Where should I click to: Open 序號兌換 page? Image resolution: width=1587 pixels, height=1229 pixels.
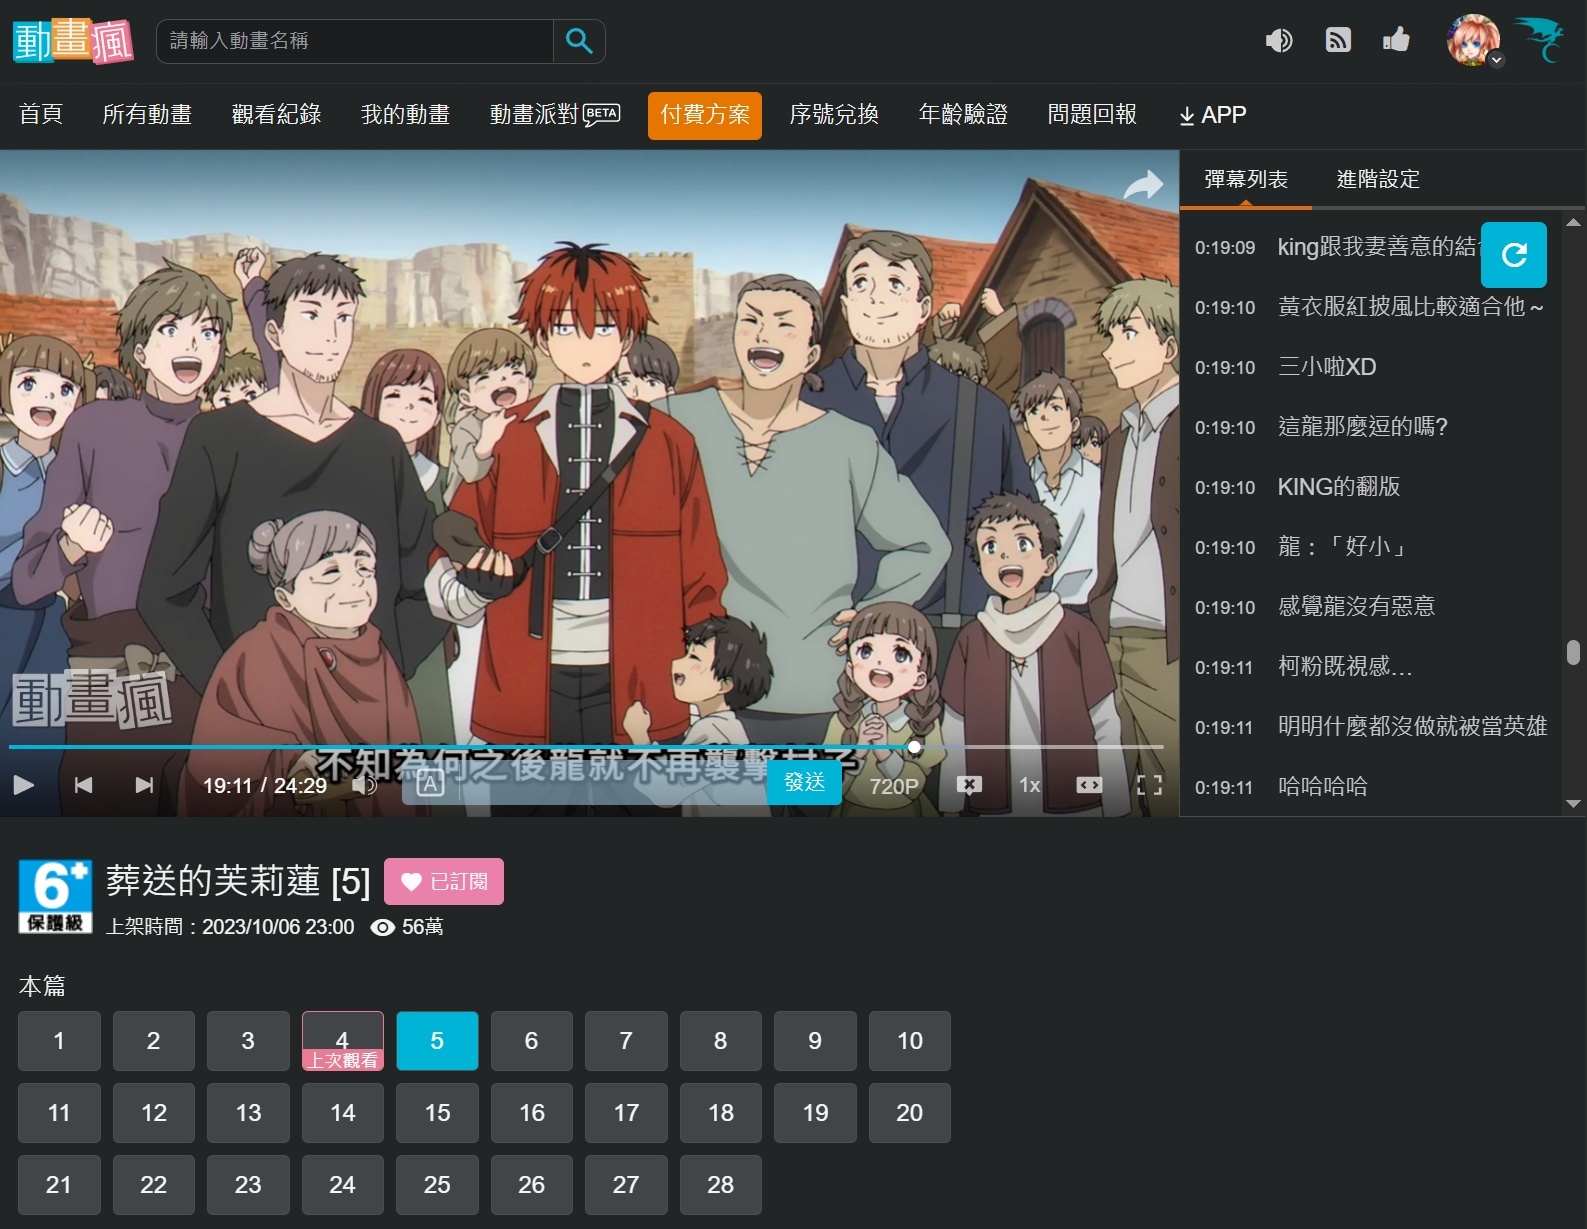coord(834,115)
